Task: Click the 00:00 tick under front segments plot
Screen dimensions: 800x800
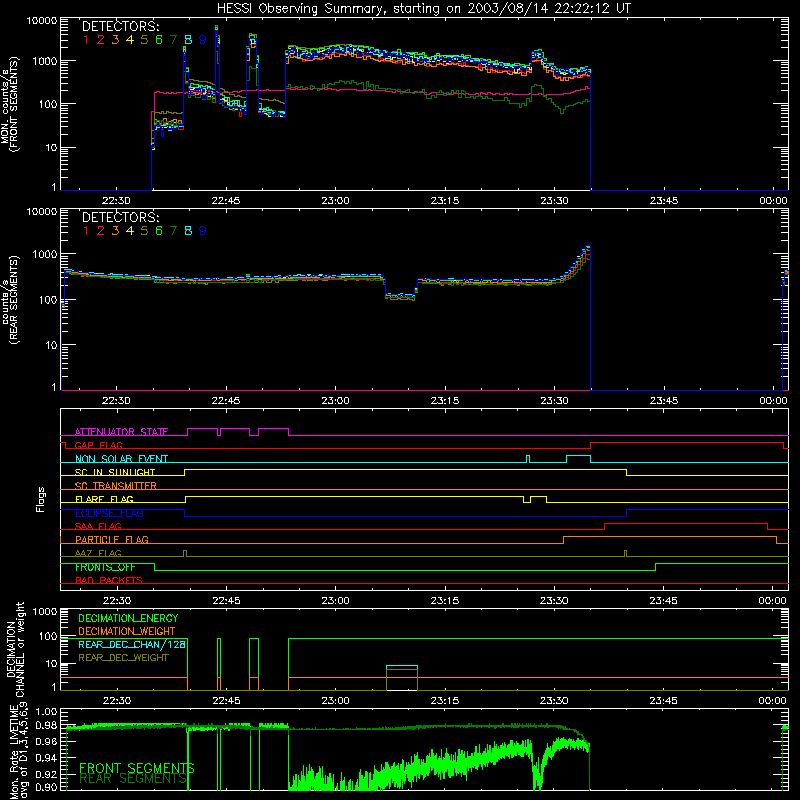Action: (773, 201)
